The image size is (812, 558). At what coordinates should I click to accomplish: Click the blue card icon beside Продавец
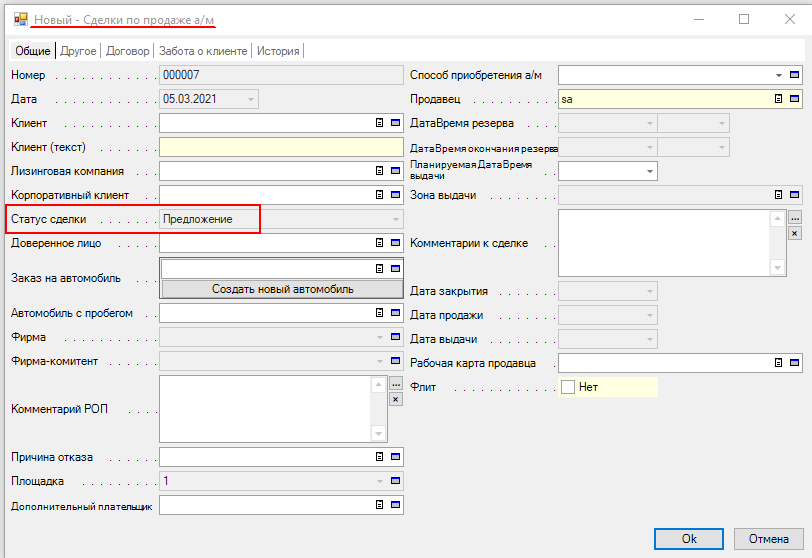point(795,99)
